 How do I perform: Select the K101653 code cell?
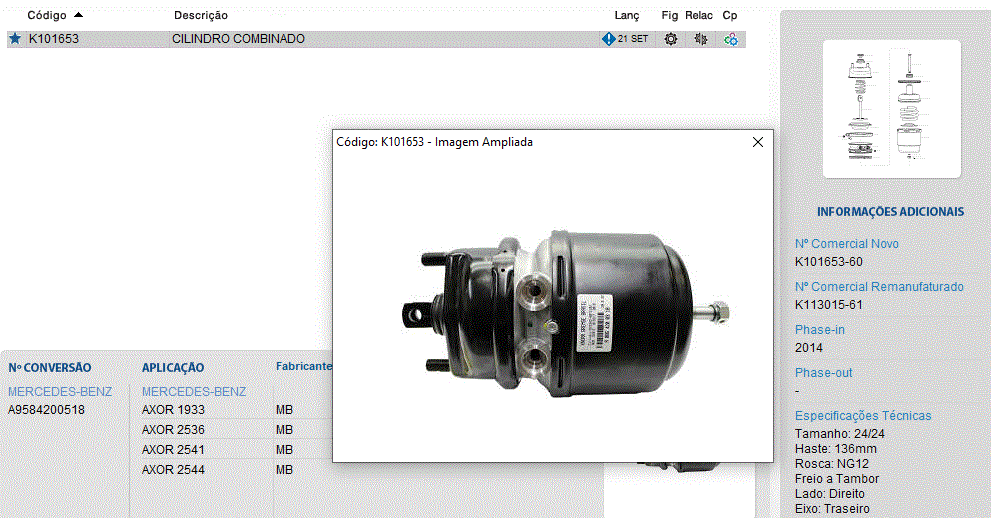tap(53, 39)
